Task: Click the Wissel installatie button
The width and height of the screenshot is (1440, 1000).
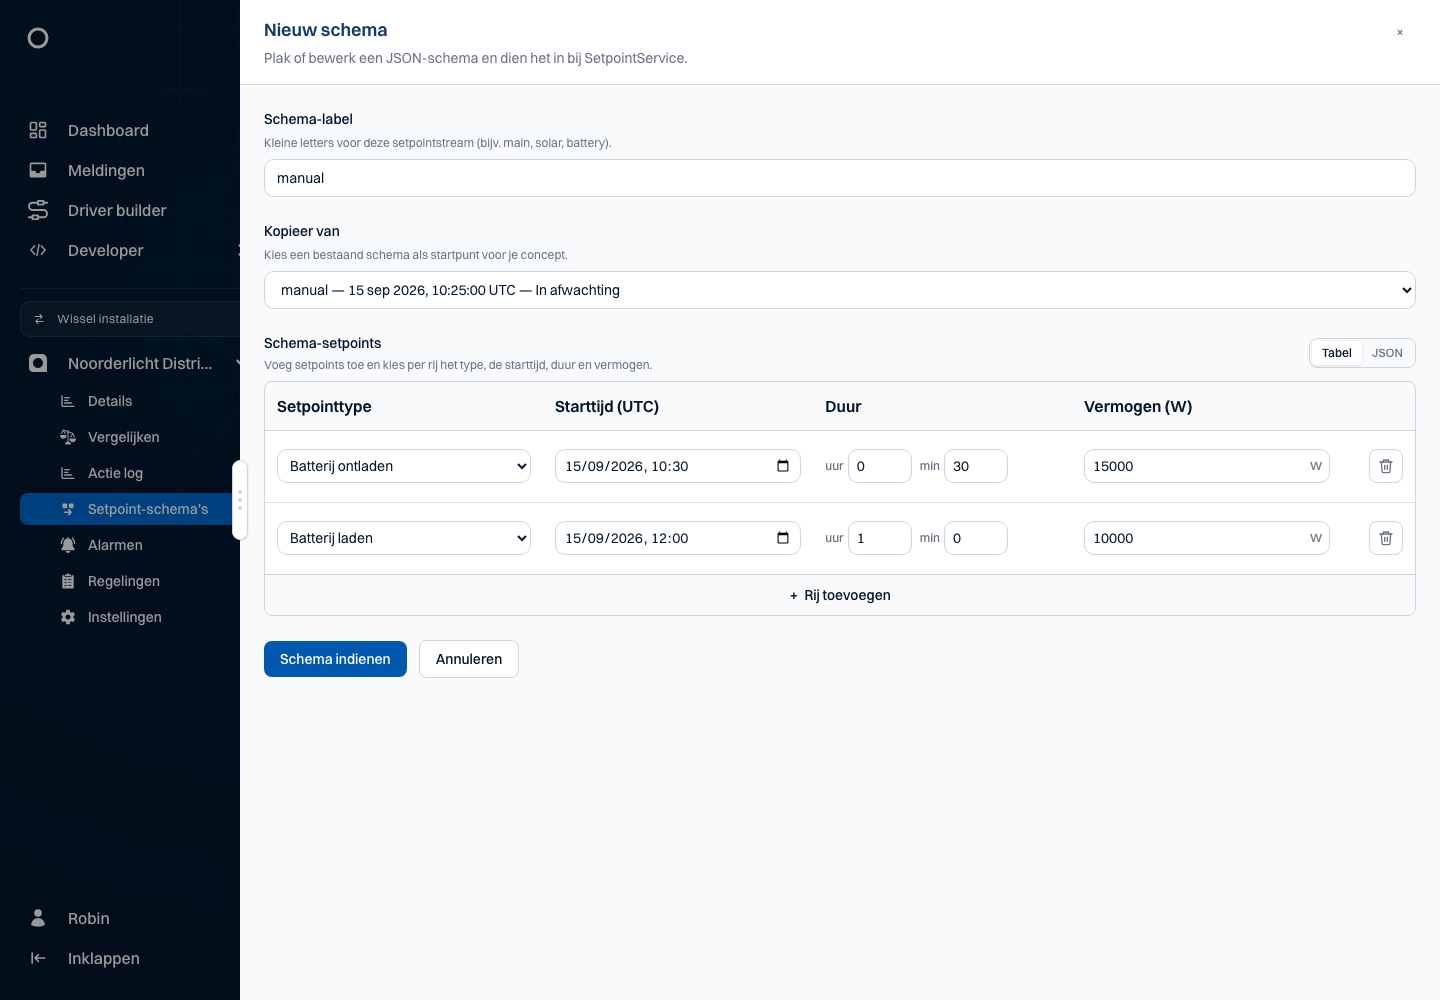Action: pos(130,319)
